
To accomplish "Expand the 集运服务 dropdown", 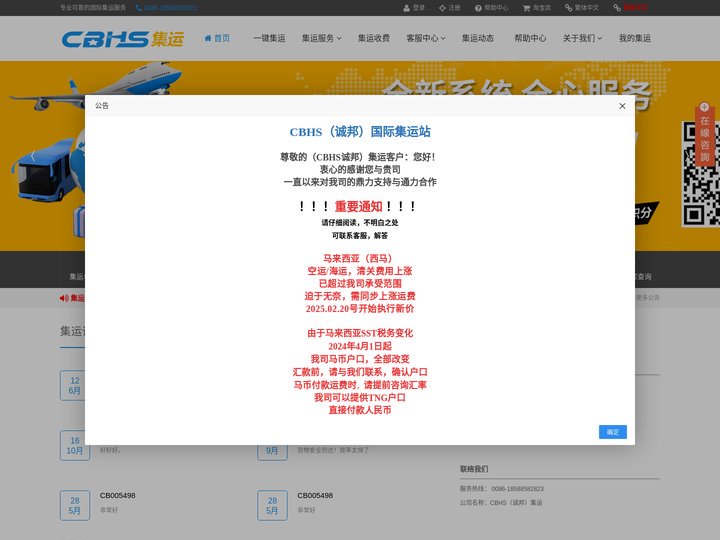I will pyautogui.click(x=321, y=38).
